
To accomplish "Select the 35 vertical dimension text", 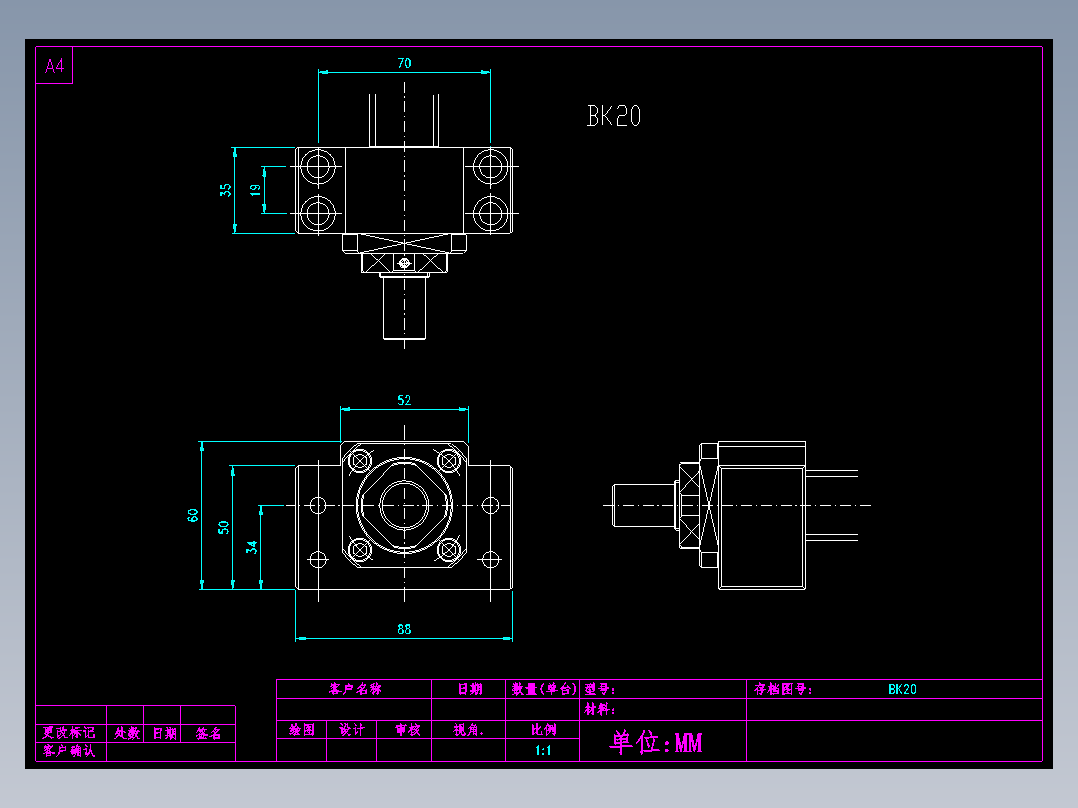I will 226,190.
